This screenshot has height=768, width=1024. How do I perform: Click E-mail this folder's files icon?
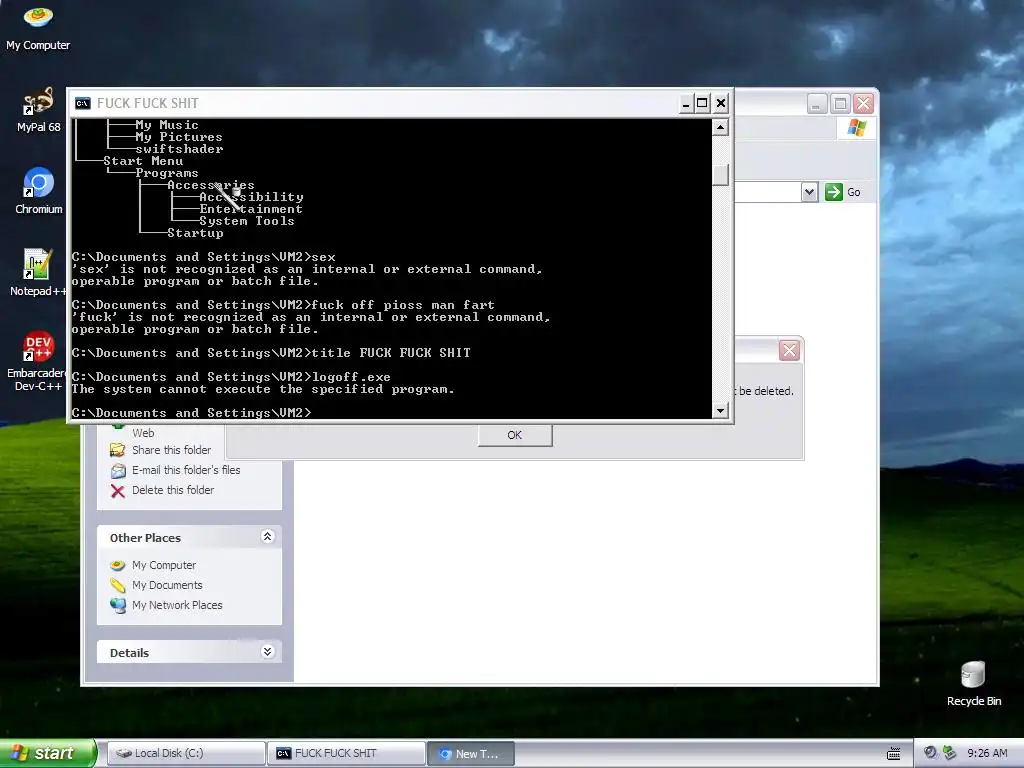click(x=118, y=470)
